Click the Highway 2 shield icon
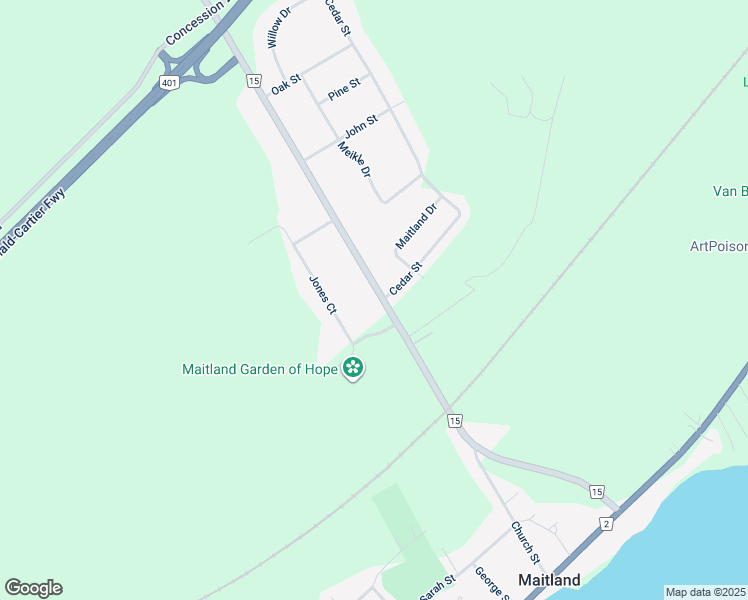 pos(606,525)
